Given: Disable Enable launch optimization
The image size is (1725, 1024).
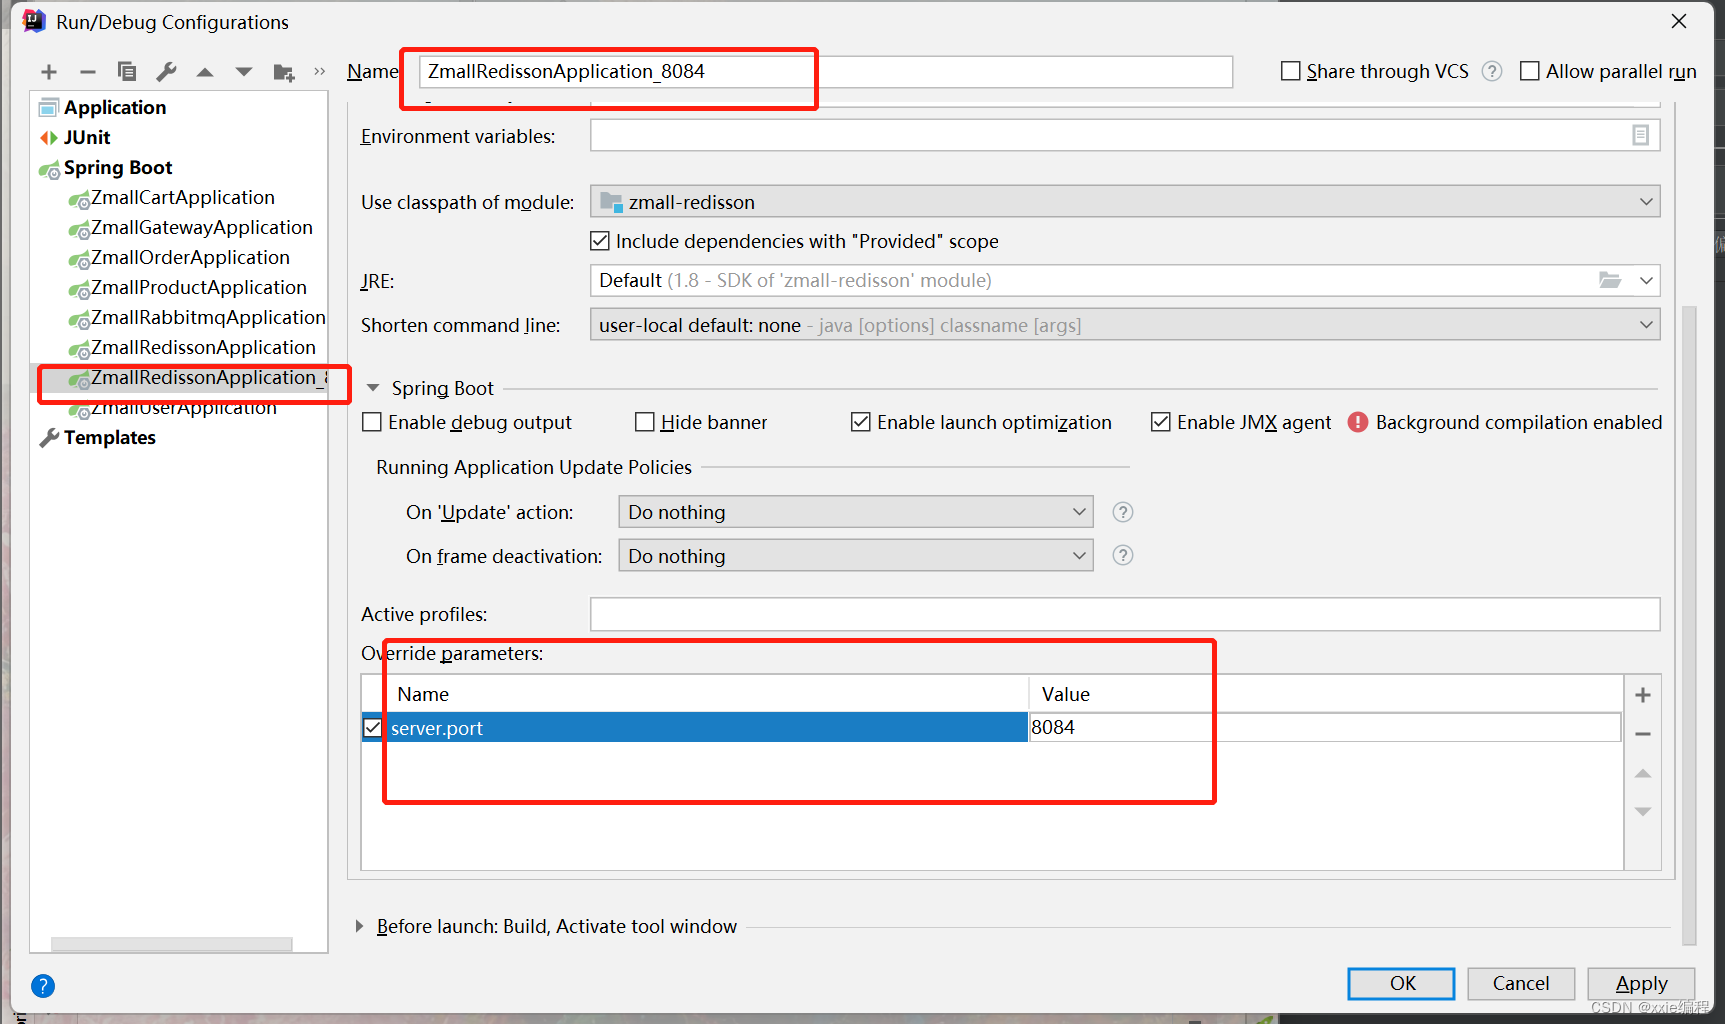Looking at the screenshot, I should click(x=861, y=422).
